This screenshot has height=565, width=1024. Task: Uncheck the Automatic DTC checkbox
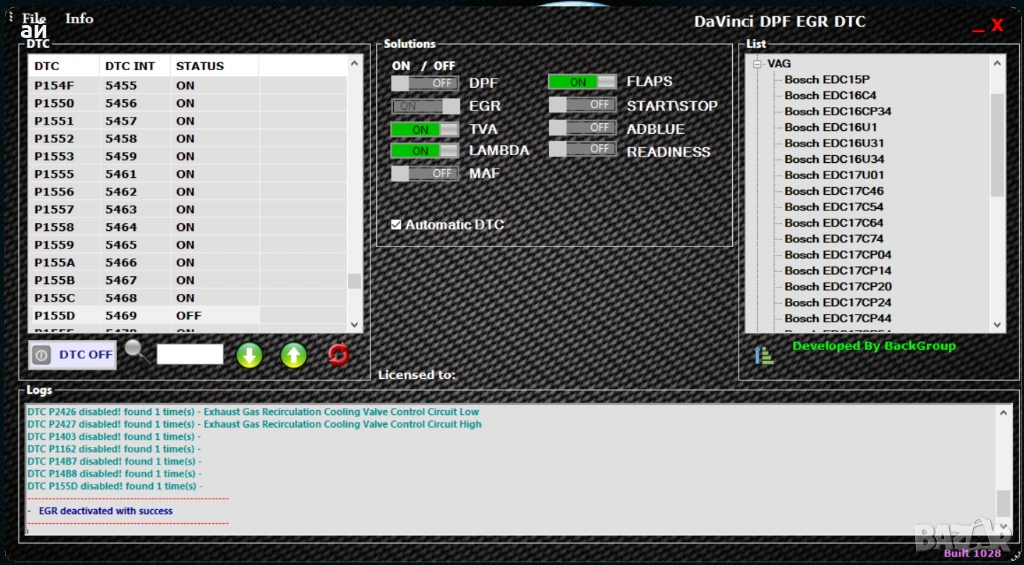point(397,225)
